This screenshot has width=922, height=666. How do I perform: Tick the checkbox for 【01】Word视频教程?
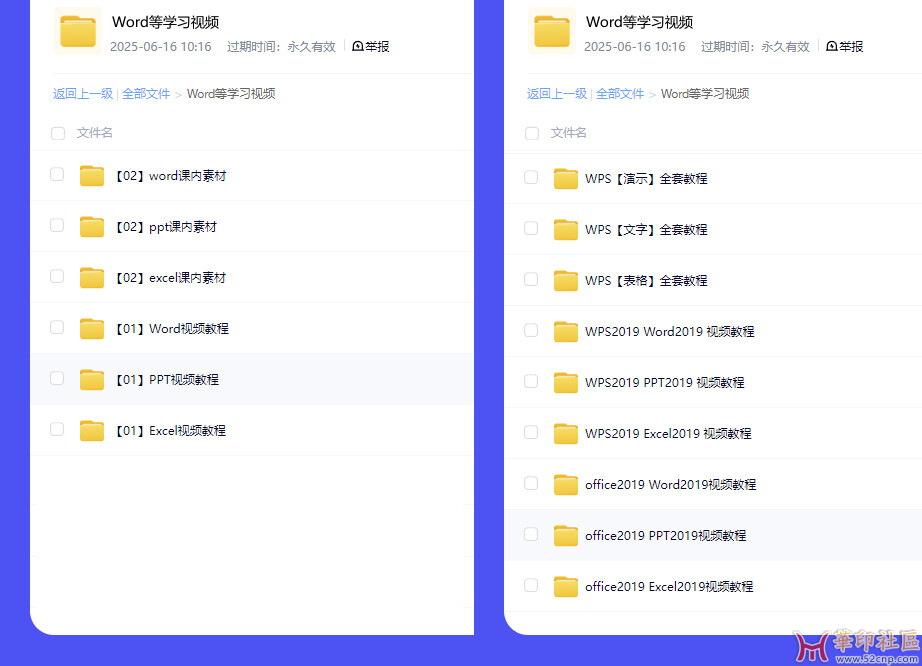click(x=57, y=327)
